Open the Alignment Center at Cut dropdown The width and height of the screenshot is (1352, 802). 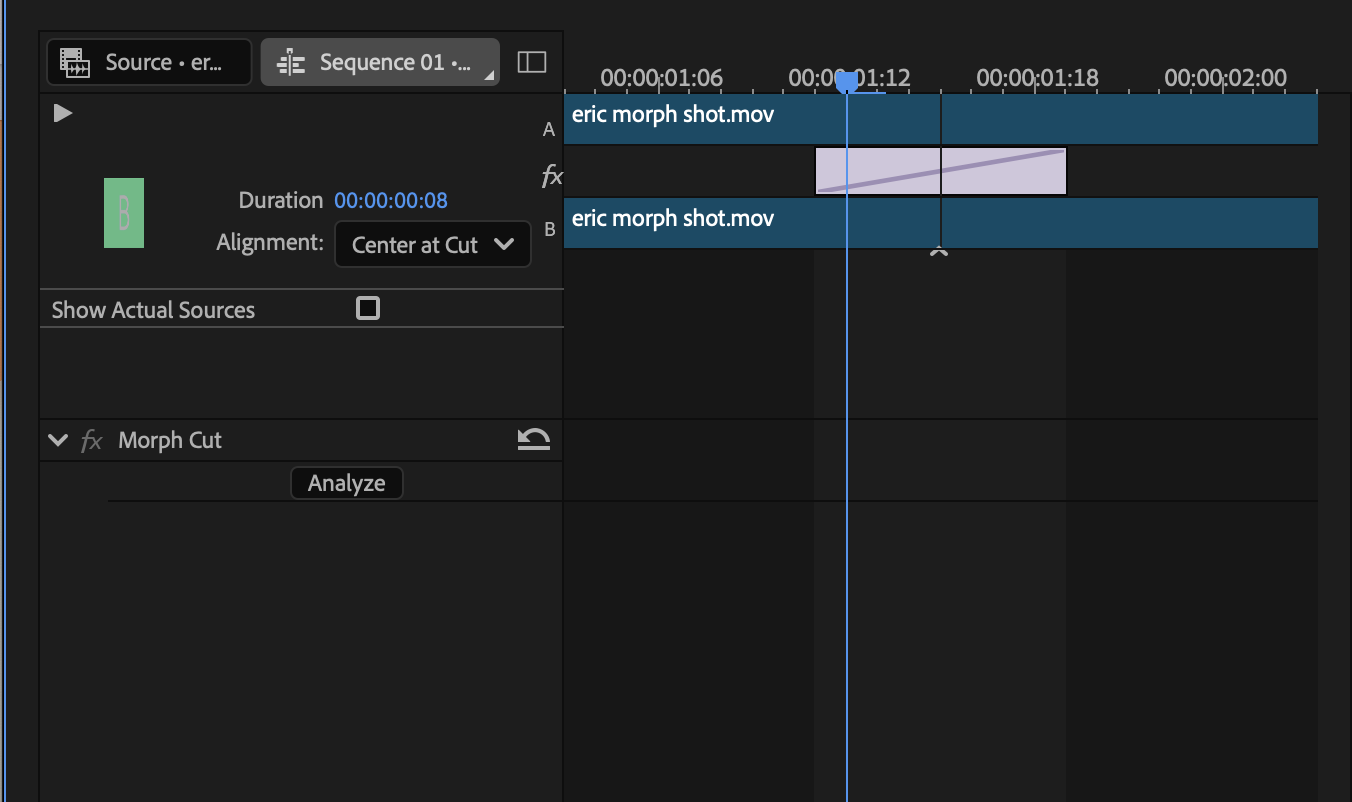432,244
